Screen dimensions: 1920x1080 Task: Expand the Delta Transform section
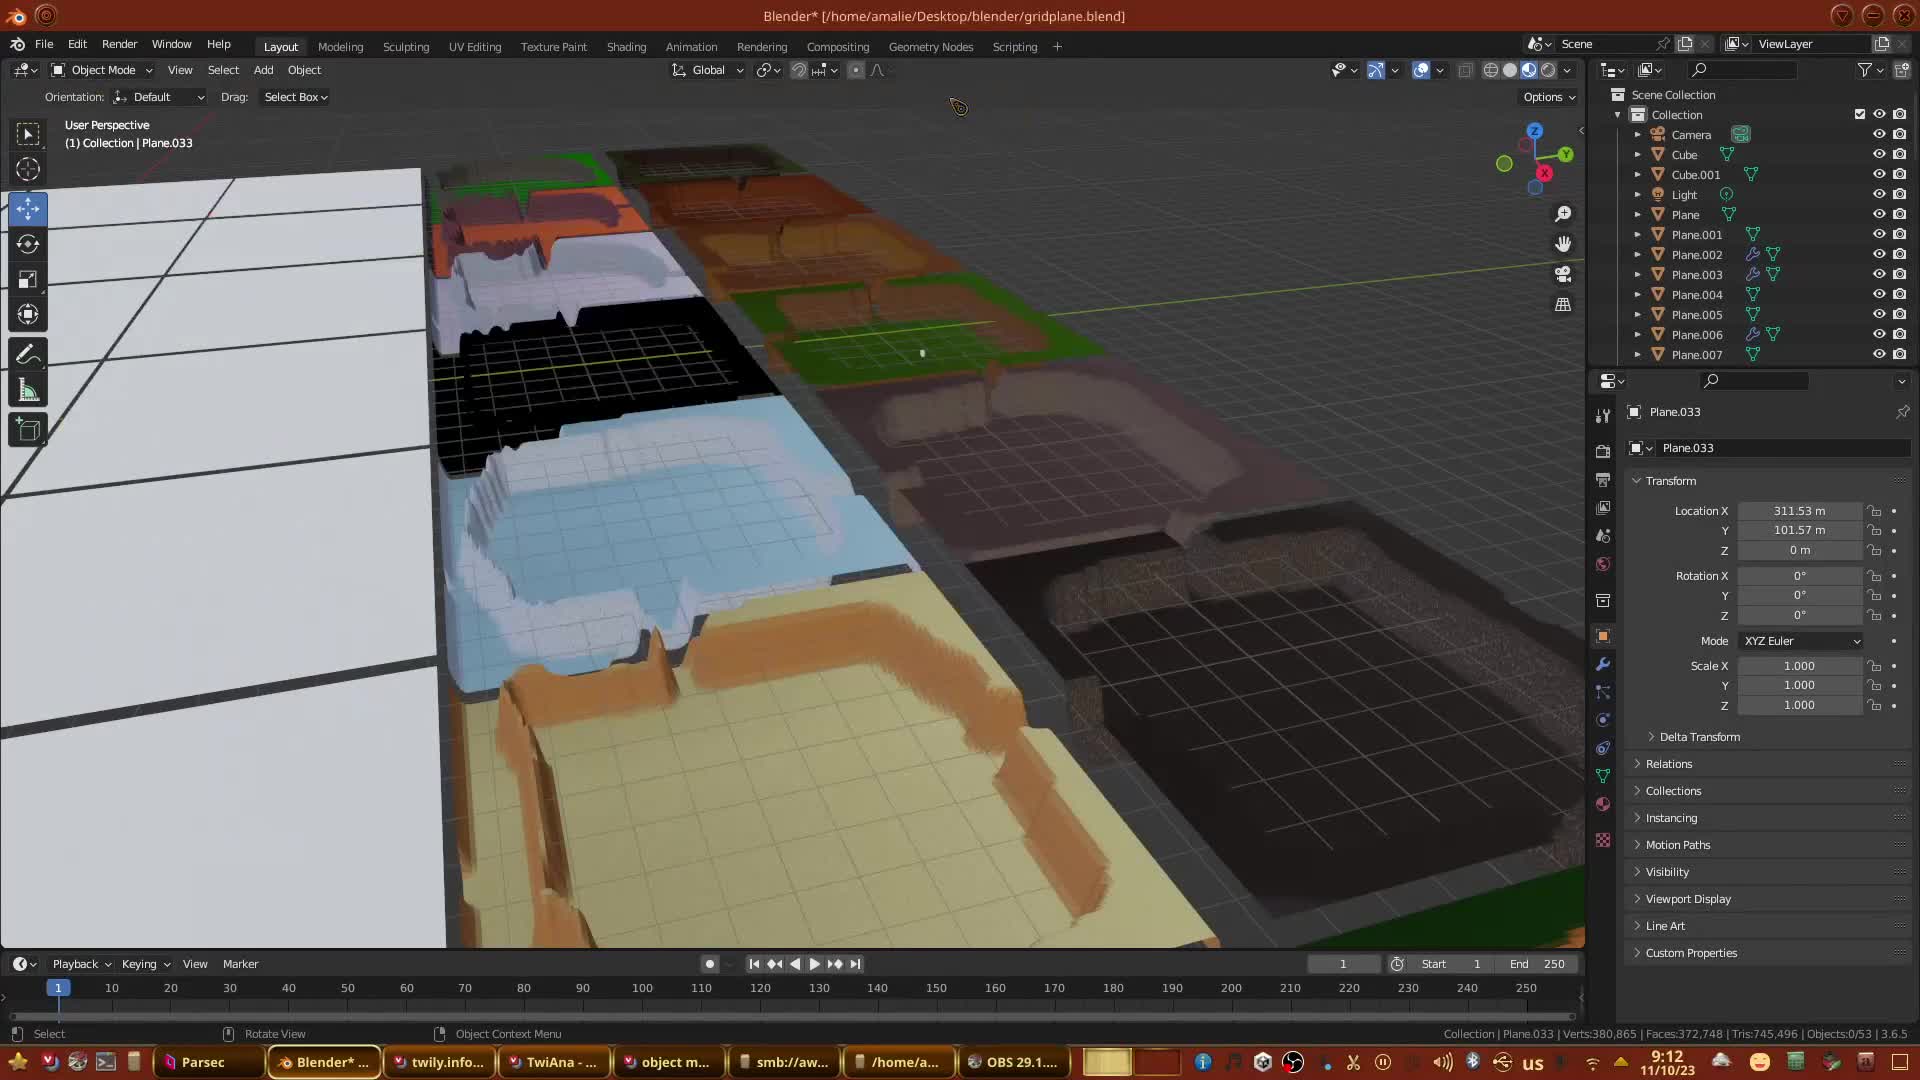(x=1699, y=737)
